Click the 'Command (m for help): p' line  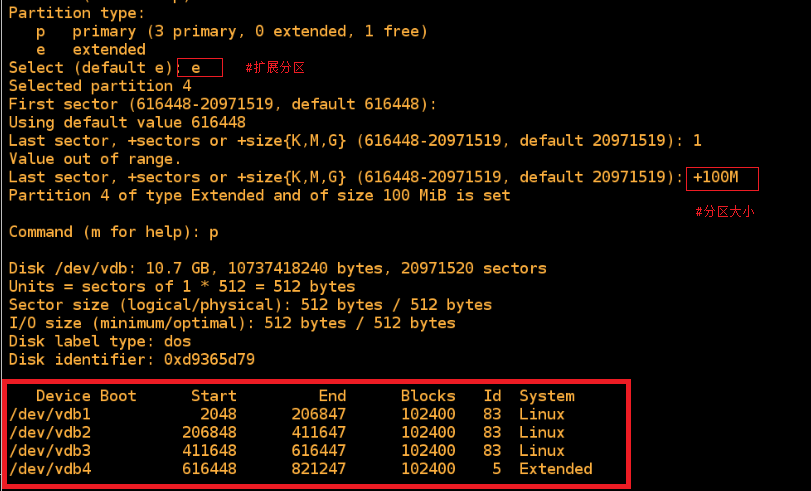click(x=113, y=232)
